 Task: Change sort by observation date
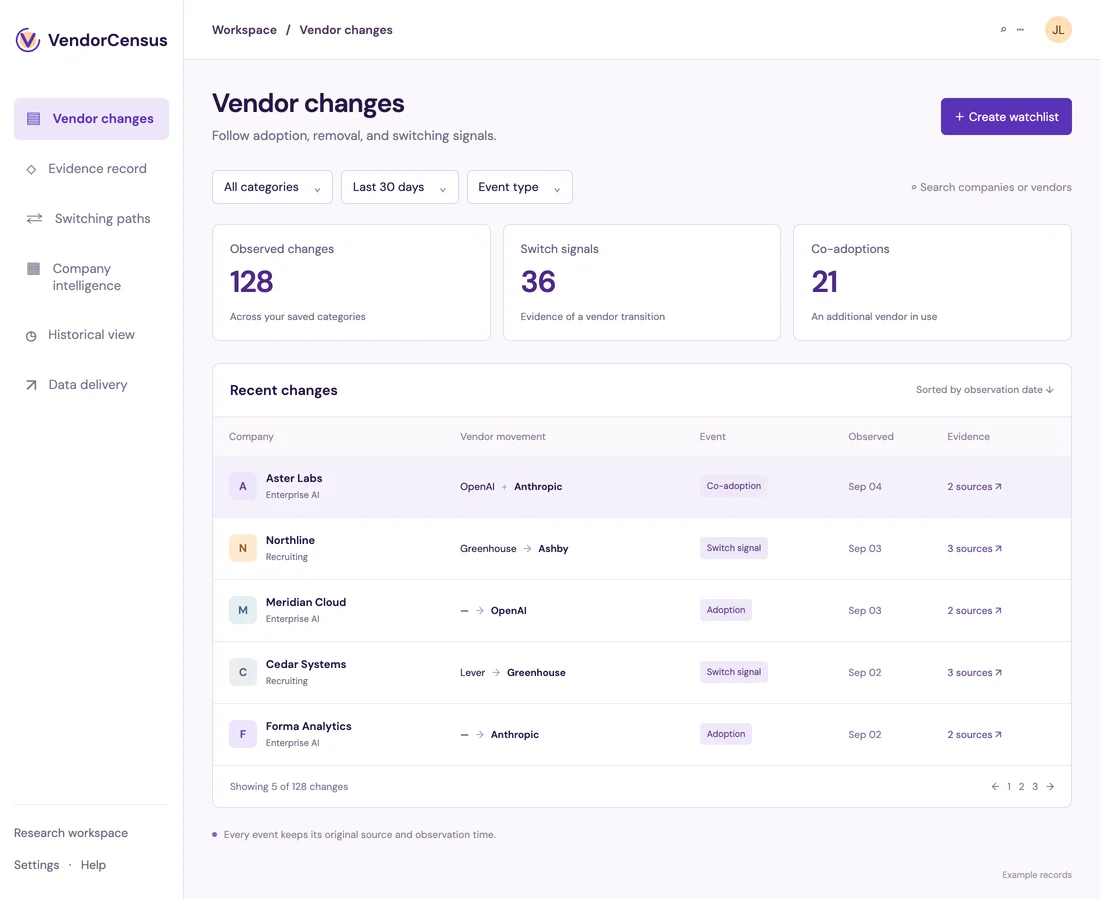point(984,389)
